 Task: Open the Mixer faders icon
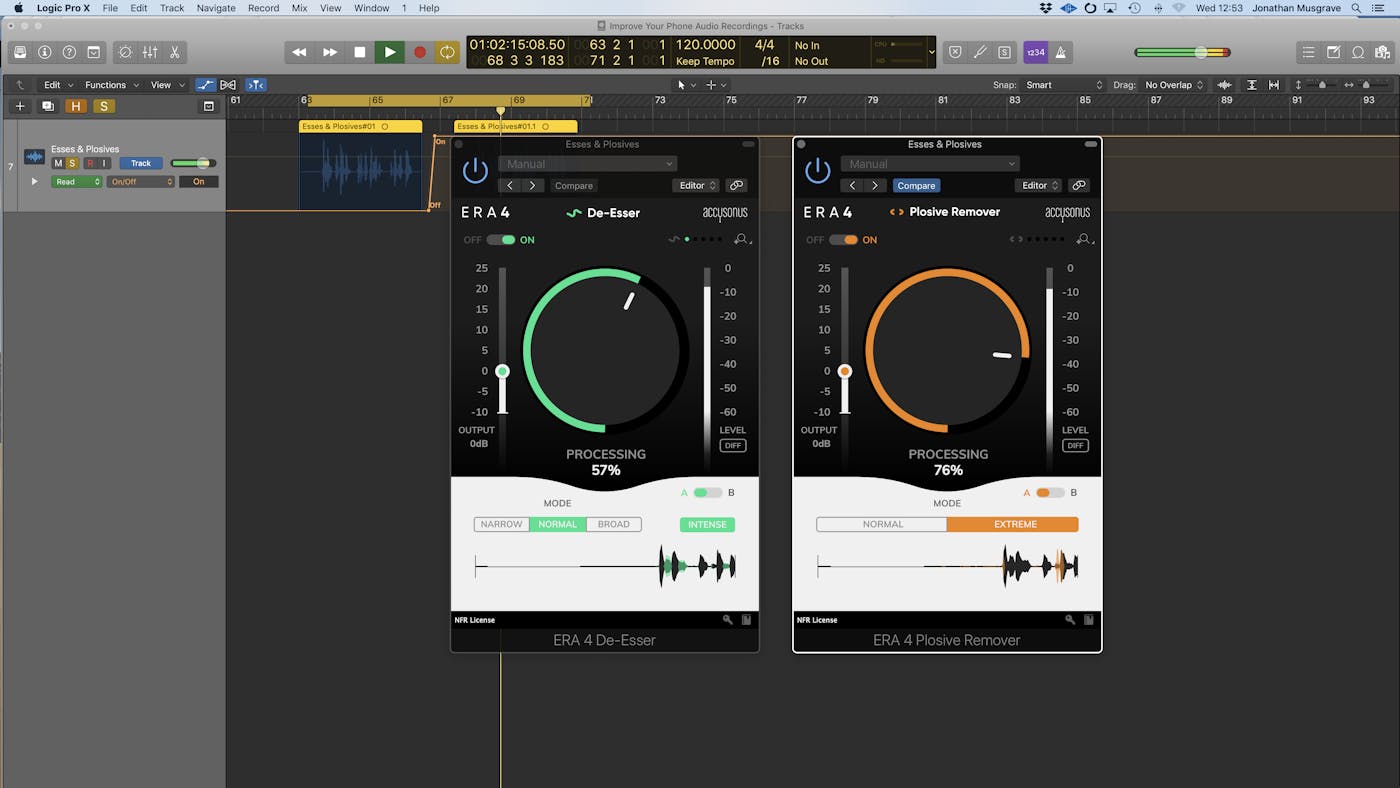coord(149,52)
